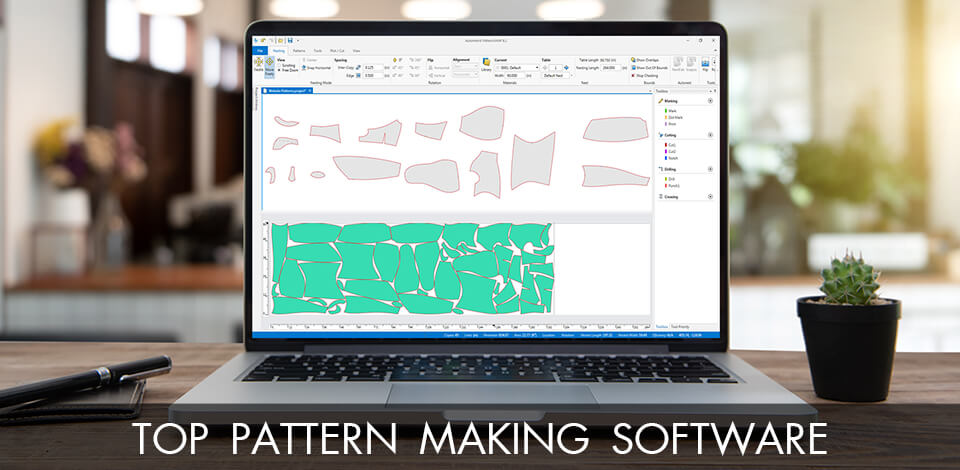
Task: Click the material Width input field
Action: pyautogui.click(x=515, y=75)
